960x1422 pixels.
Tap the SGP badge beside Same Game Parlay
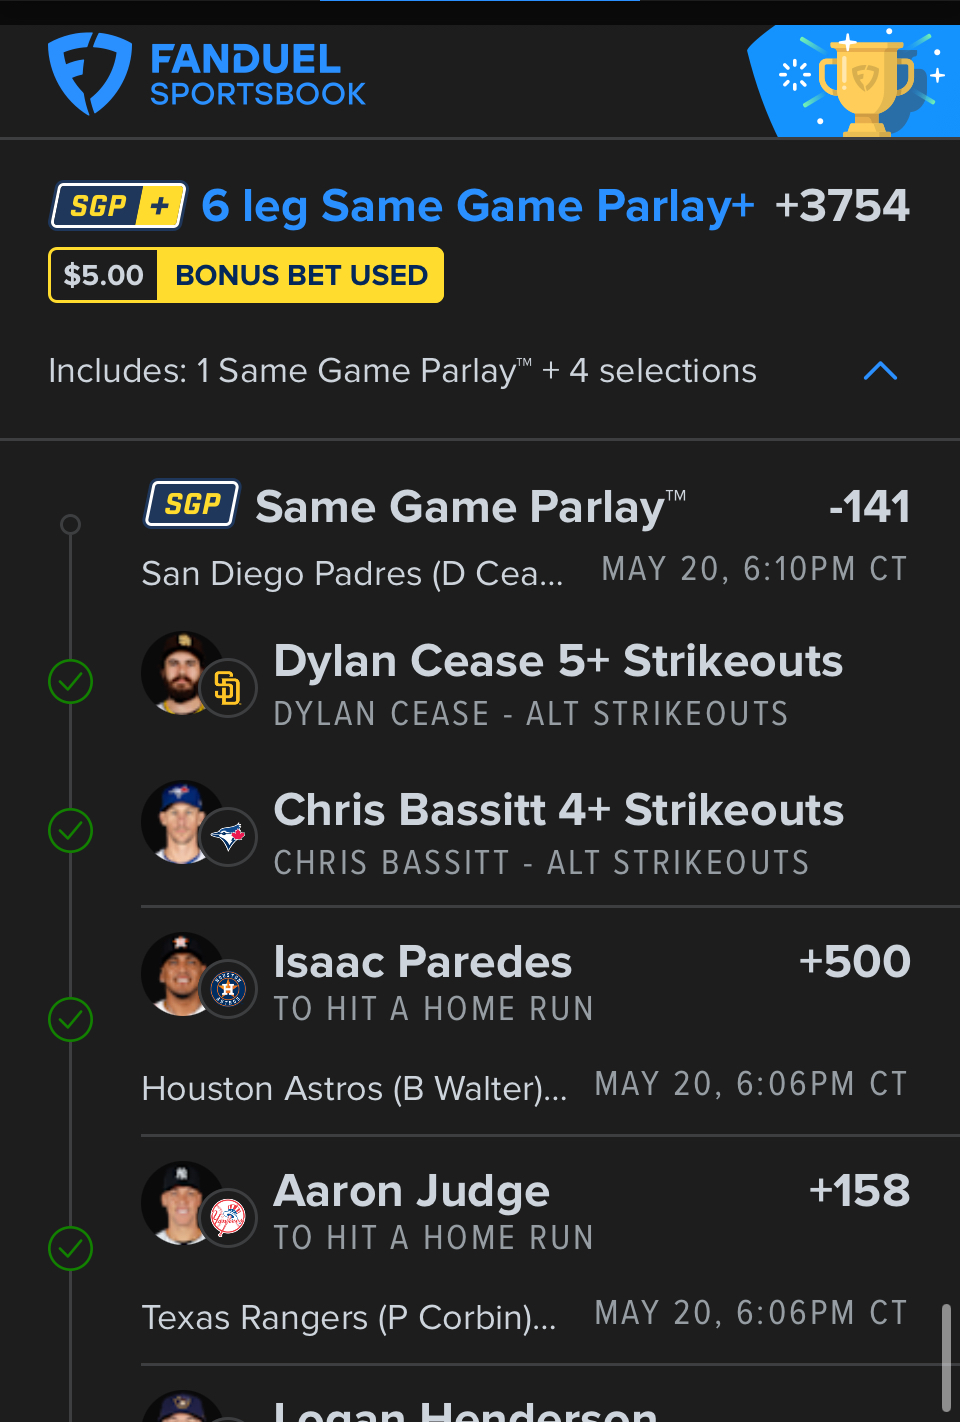pyautogui.click(x=193, y=504)
